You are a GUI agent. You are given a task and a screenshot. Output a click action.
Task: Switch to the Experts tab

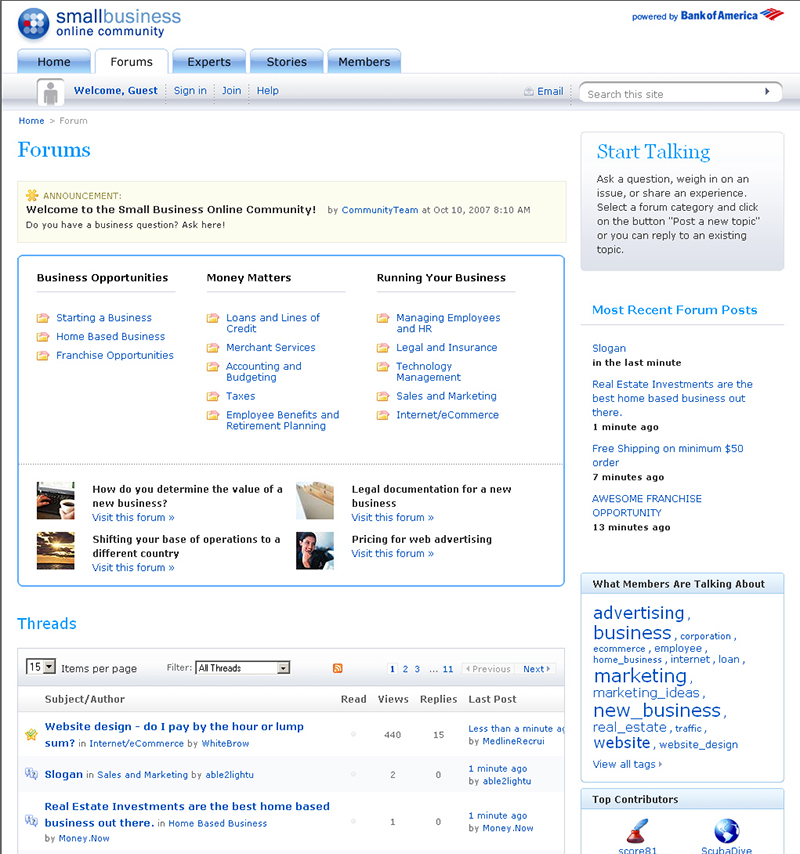(209, 62)
